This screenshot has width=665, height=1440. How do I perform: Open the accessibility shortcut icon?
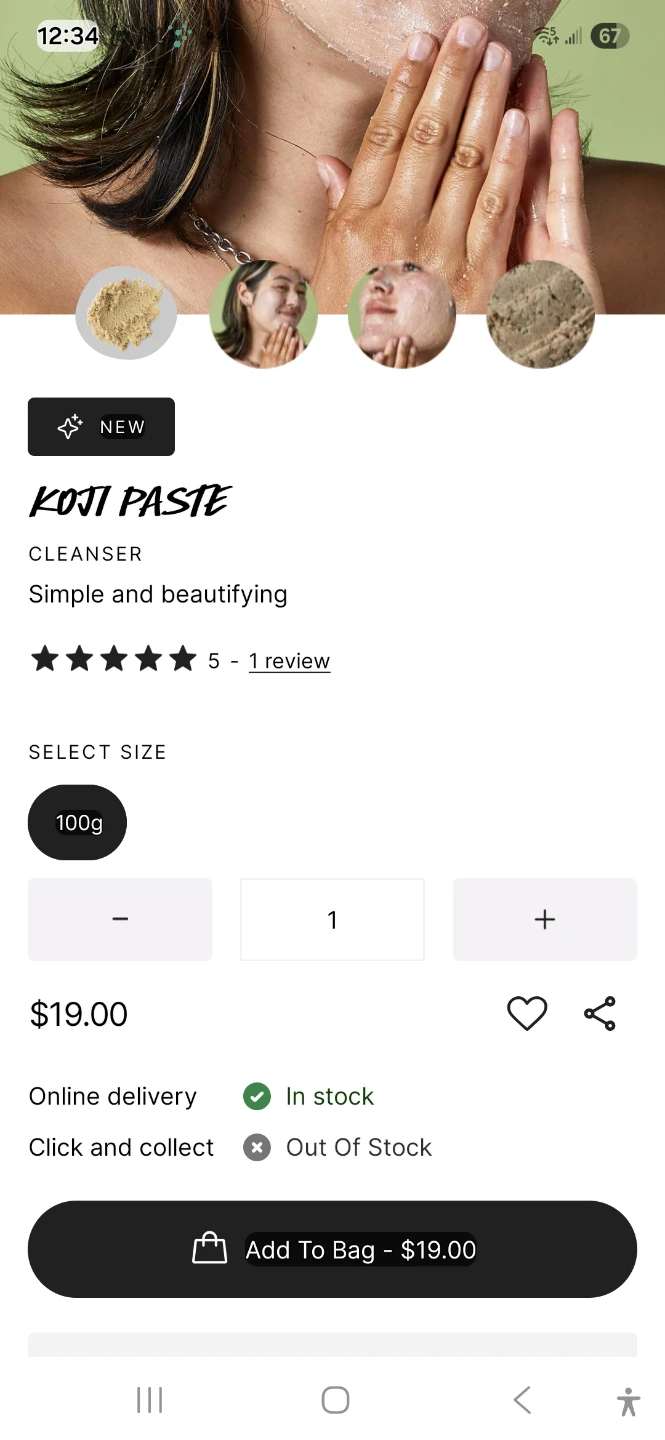[x=628, y=1401]
